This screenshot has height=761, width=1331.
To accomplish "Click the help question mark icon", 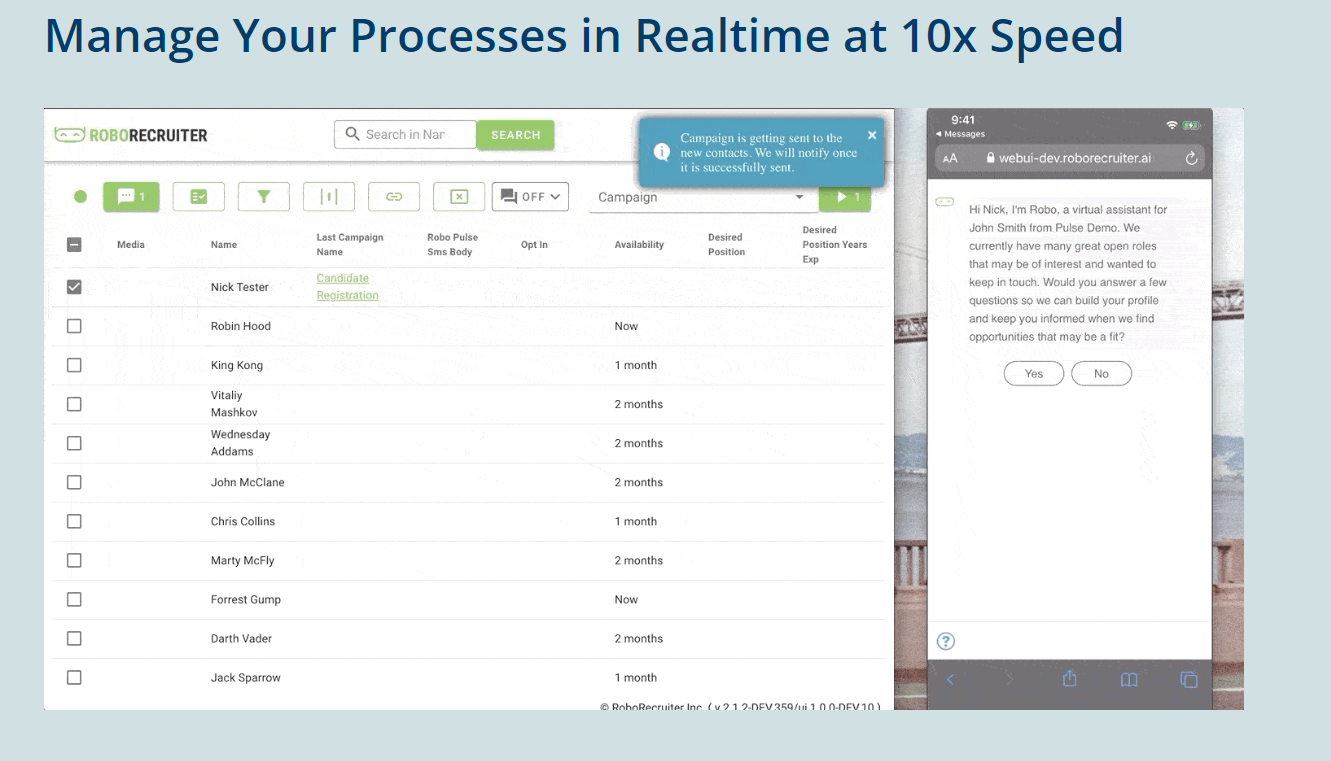I will tap(946, 641).
